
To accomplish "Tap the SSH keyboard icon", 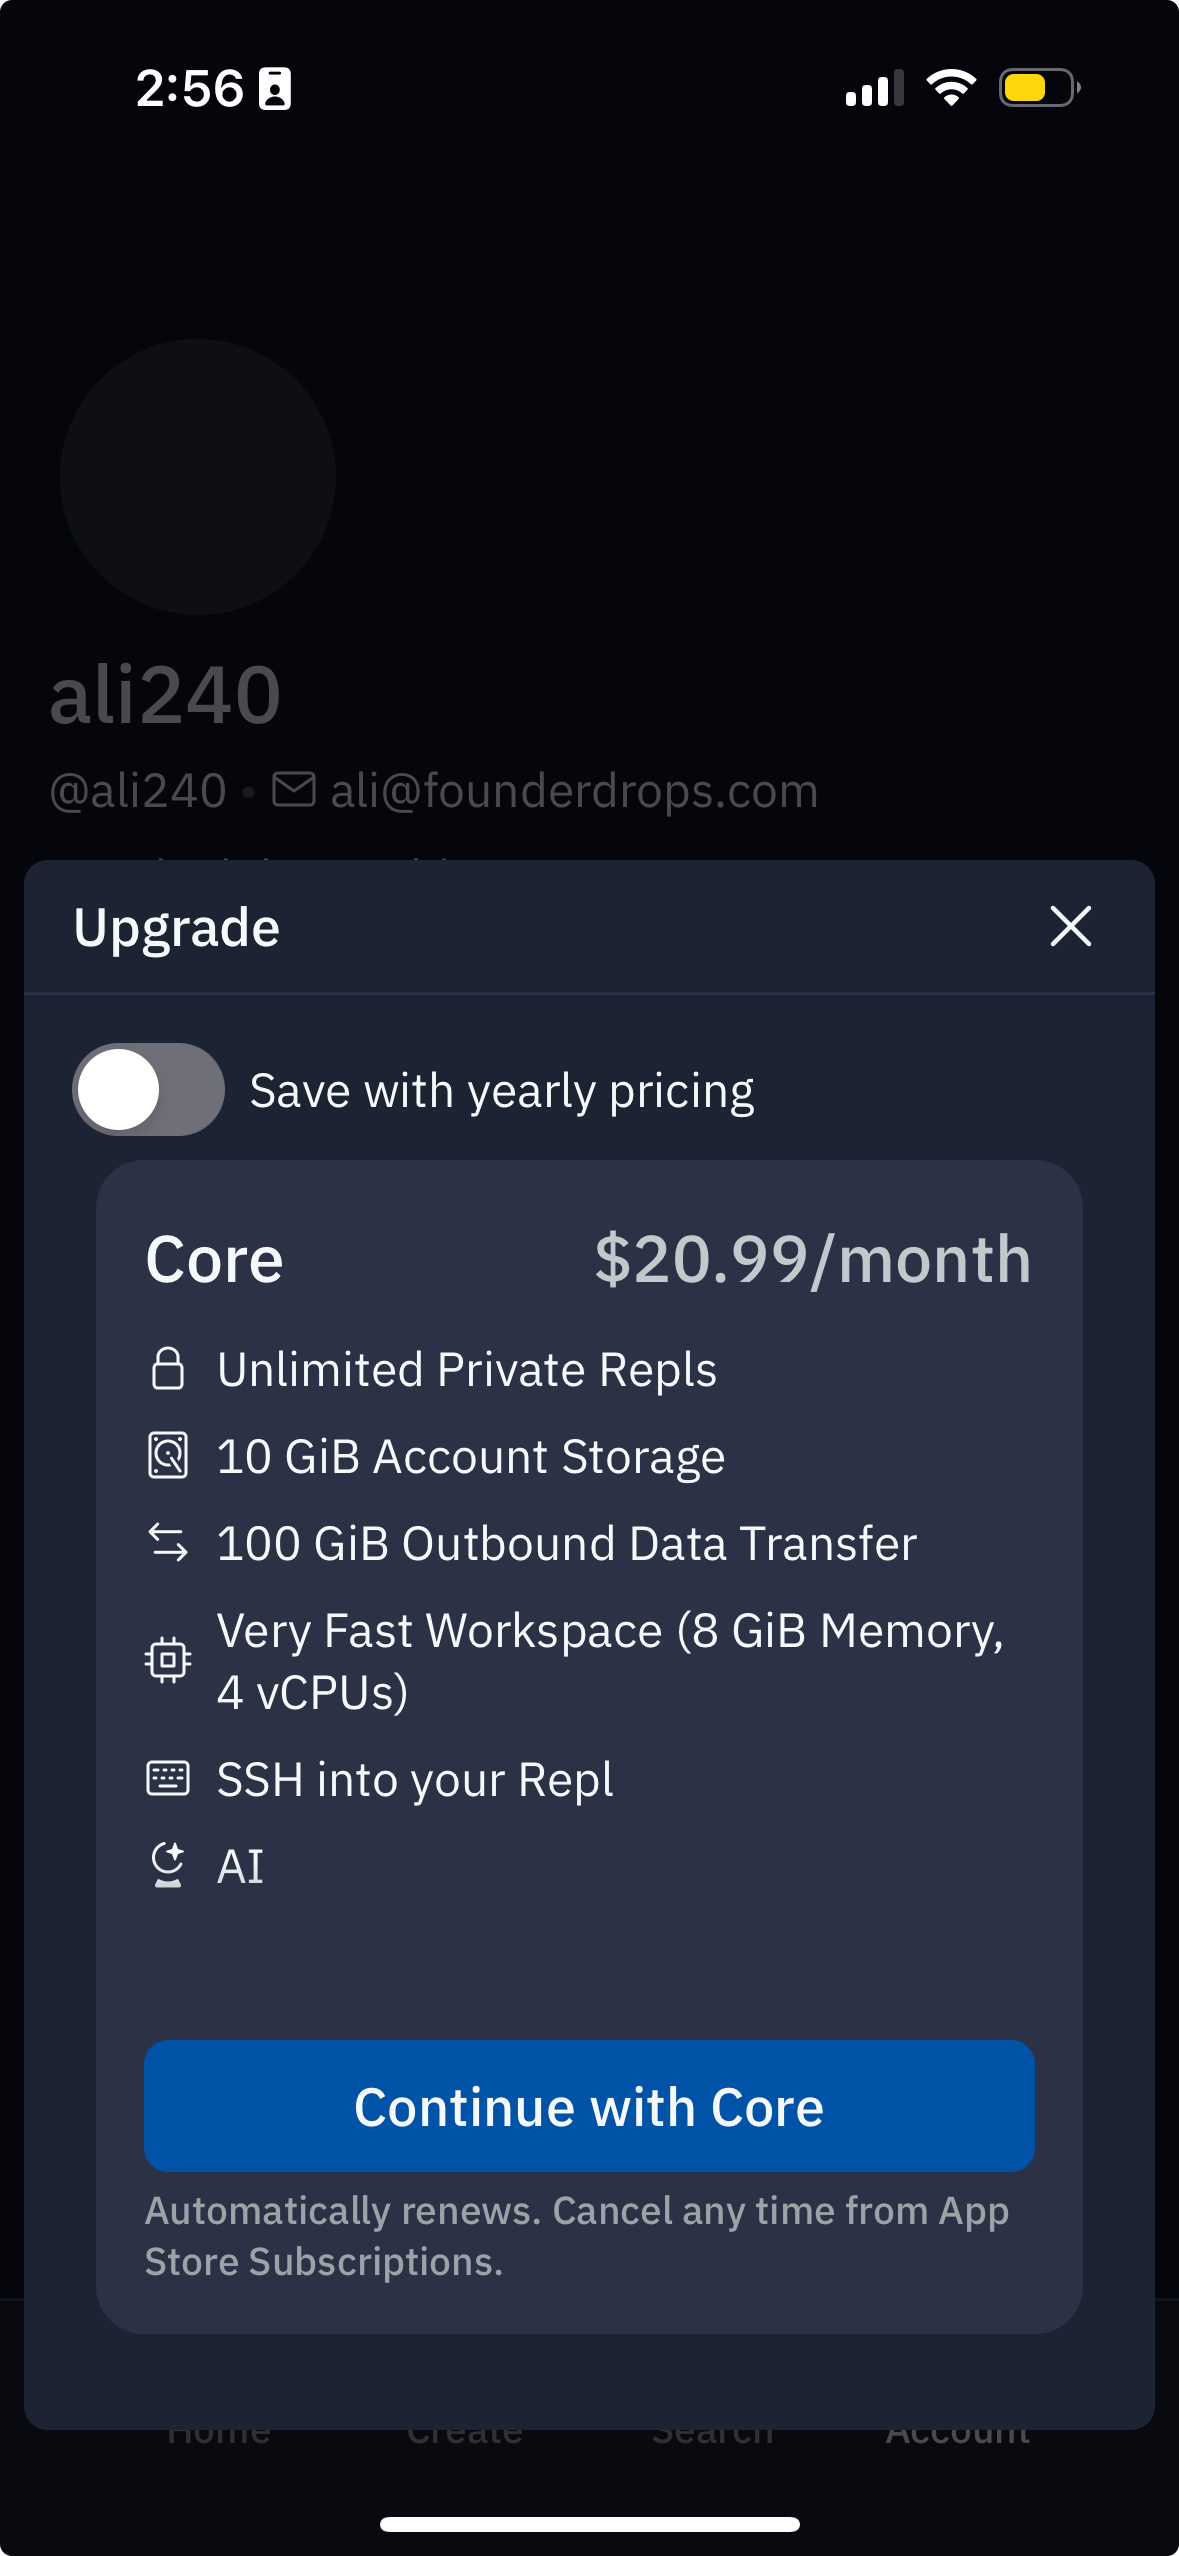I will coord(167,1778).
